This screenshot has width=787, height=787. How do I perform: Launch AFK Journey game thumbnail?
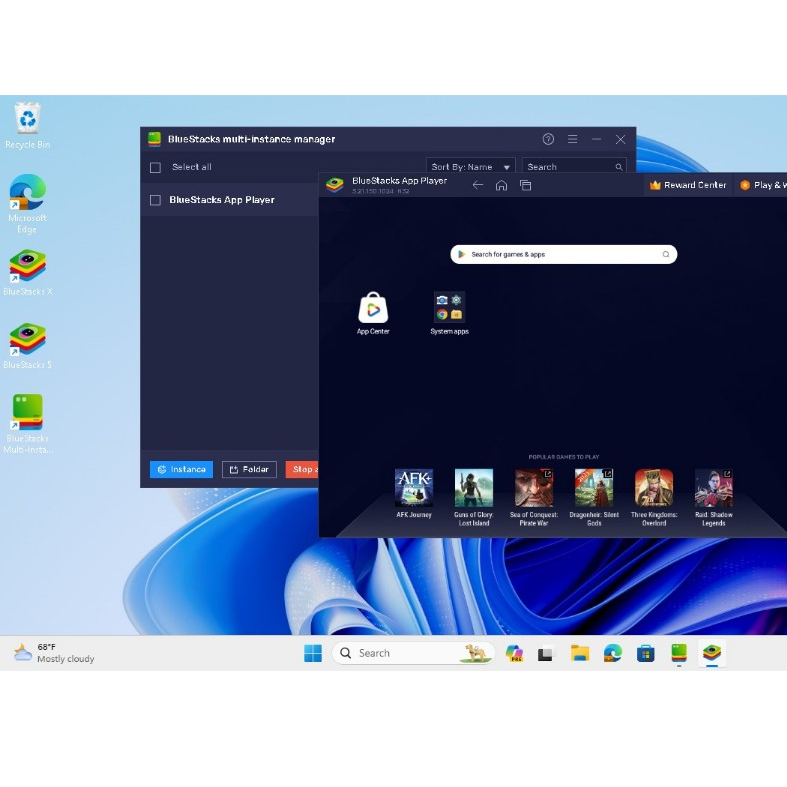click(413, 488)
